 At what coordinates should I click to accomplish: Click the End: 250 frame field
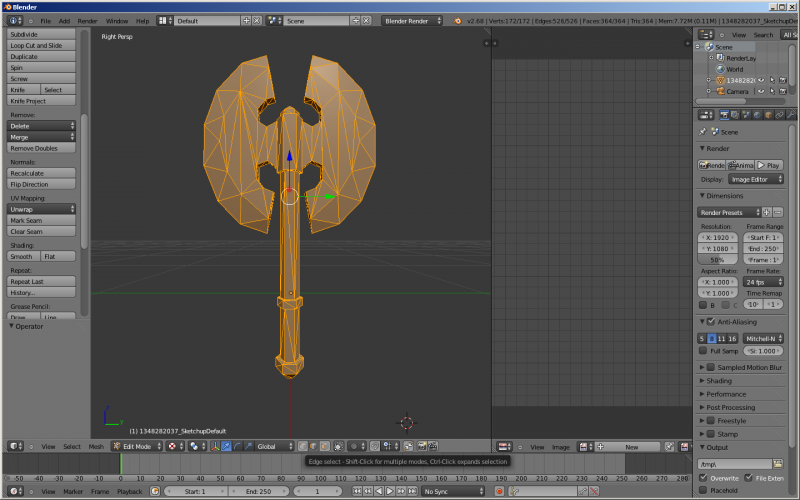pyautogui.click(x=257, y=491)
